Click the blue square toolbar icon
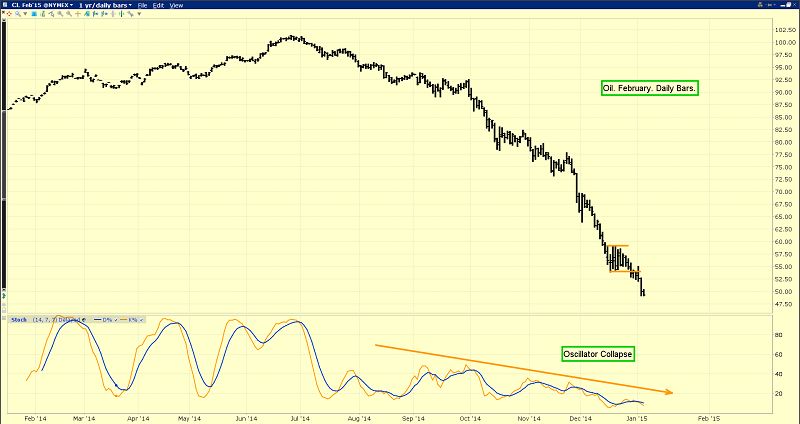Screen dimensions: 800x424 [x=34, y=14]
